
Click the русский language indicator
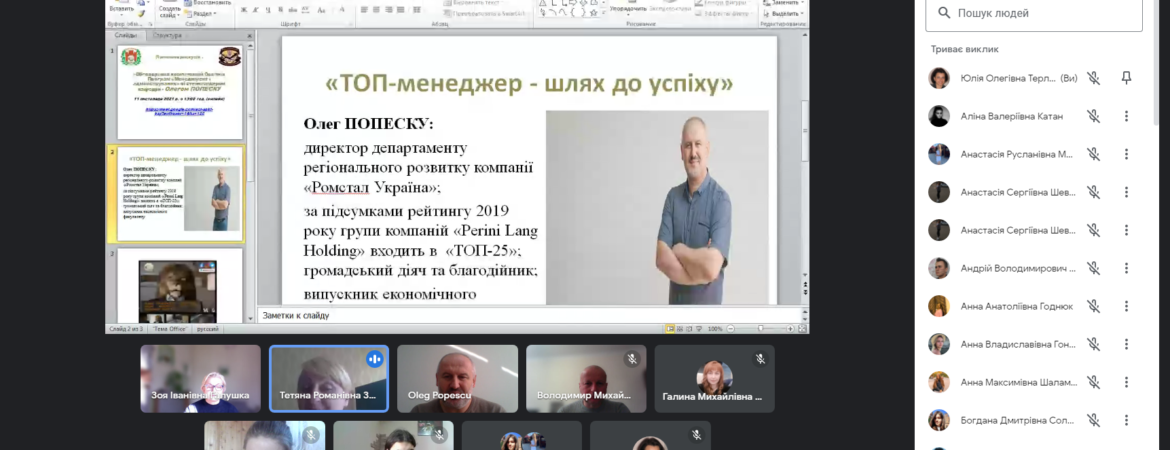207,328
